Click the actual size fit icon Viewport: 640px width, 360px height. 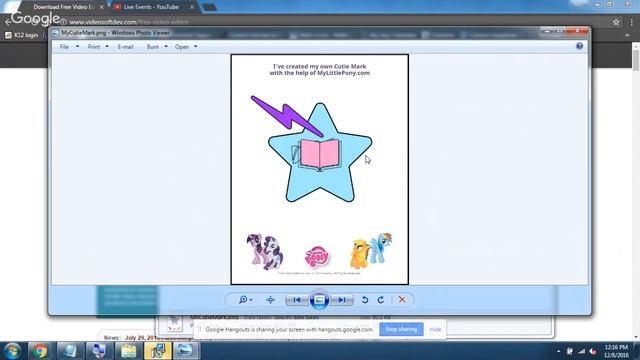(x=270, y=300)
